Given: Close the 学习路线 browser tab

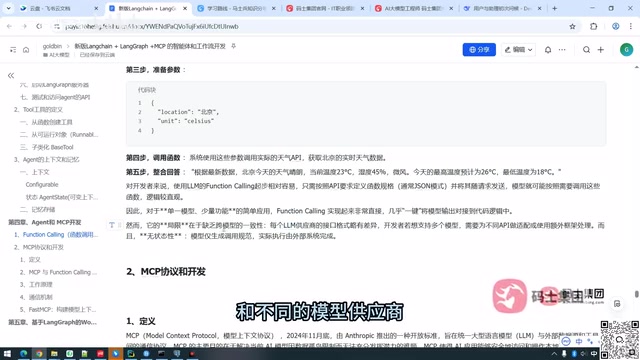Looking at the screenshot, I should (273, 8).
